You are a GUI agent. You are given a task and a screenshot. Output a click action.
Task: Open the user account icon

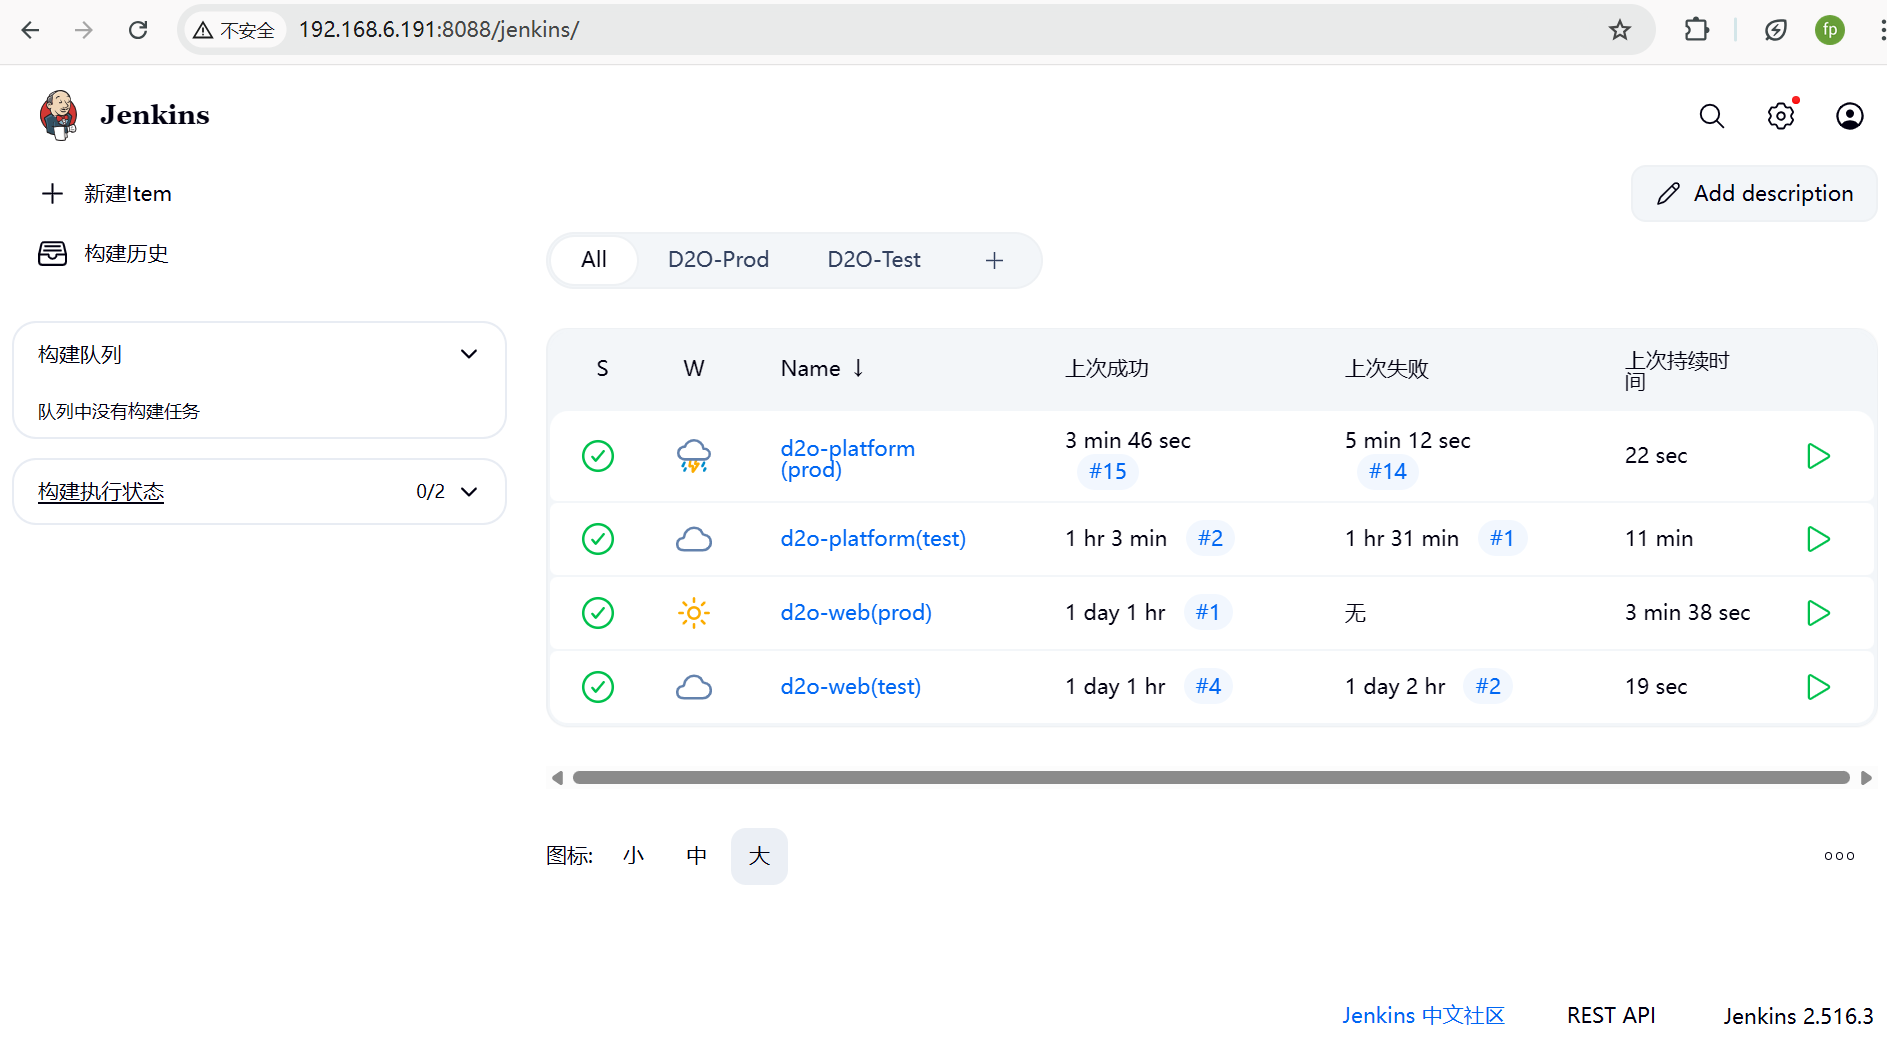(x=1850, y=116)
